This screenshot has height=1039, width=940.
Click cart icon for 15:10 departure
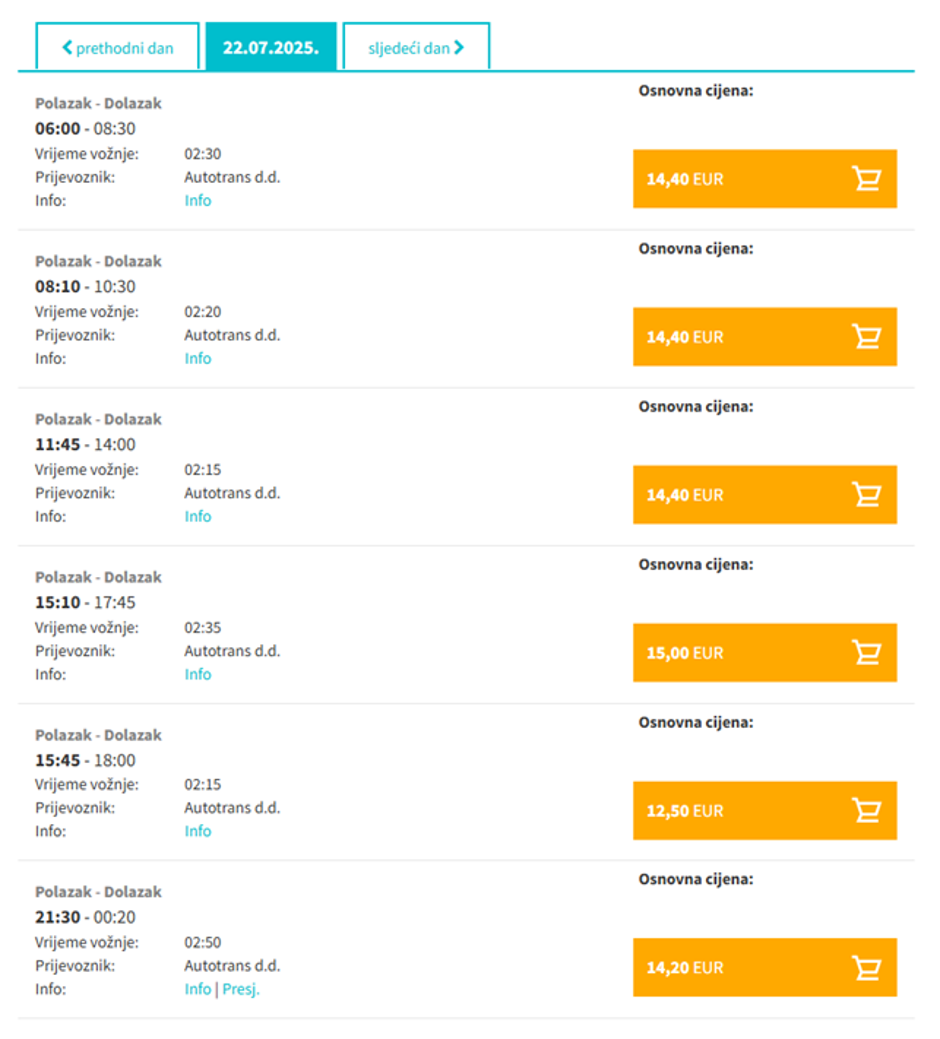tap(866, 653)
